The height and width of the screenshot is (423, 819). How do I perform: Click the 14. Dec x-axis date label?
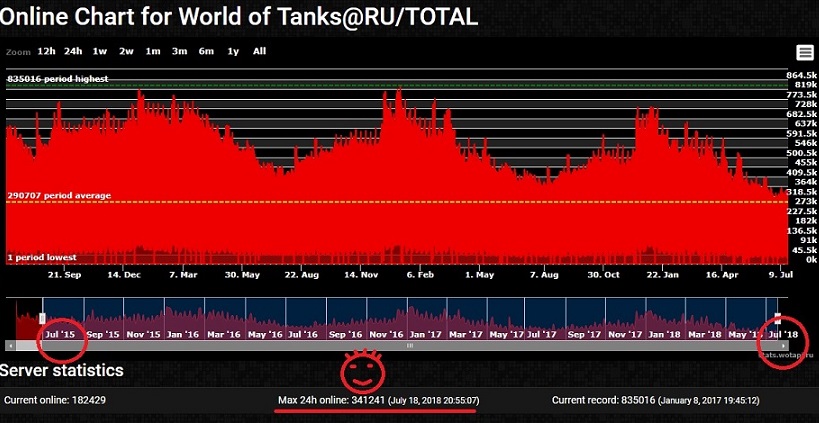click(x=124, y=274)
